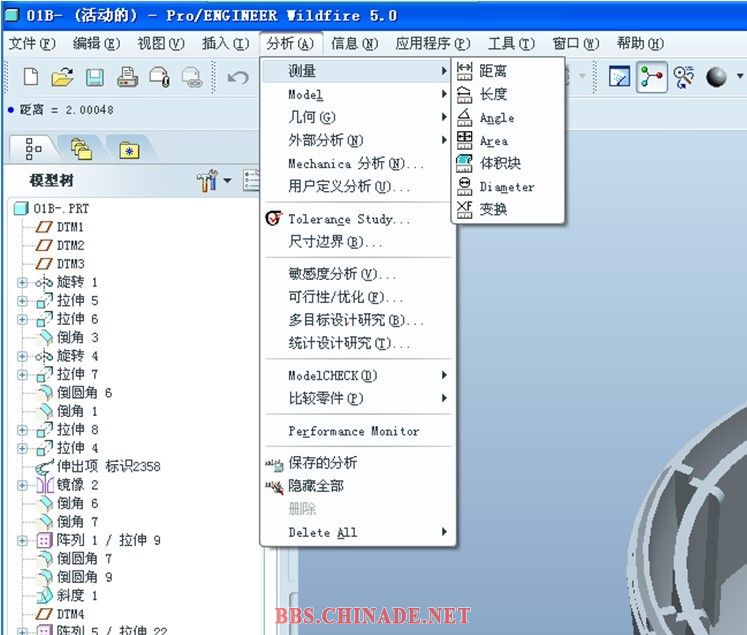Expand Delete All submenu

(357, 532)
